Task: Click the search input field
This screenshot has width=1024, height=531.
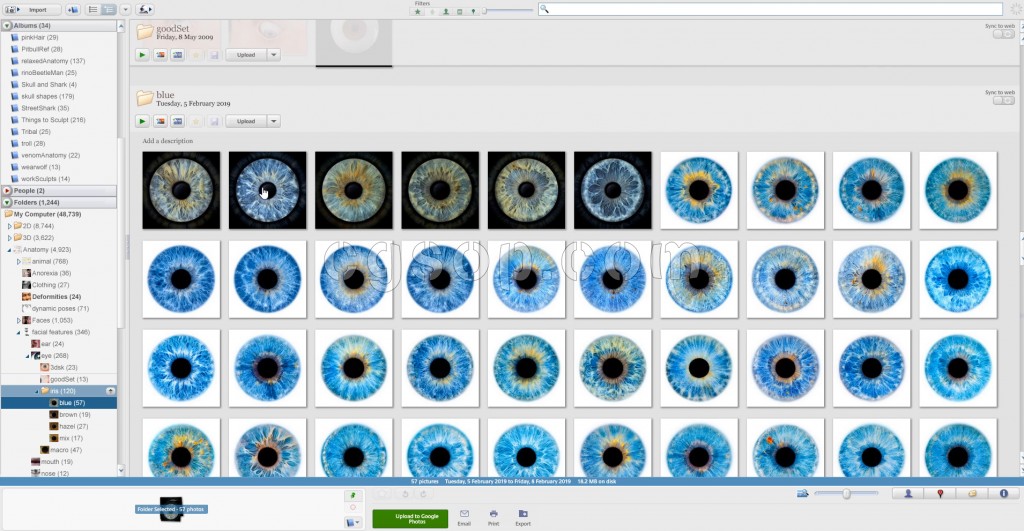Action: click(x=771, y=9)
